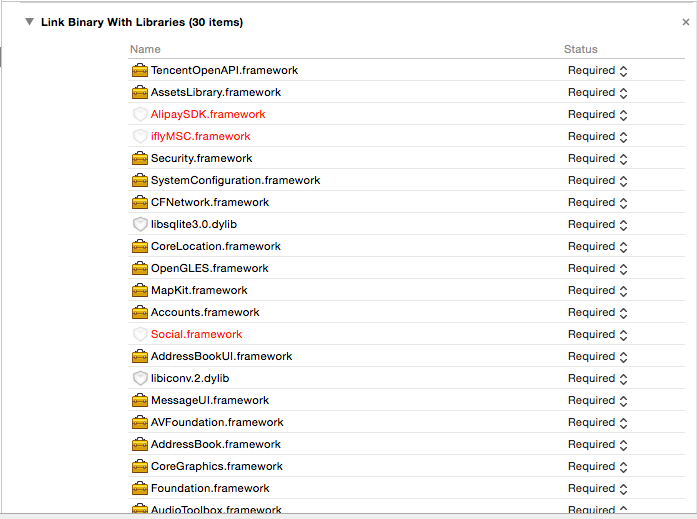Screen dimensions: 697x519
Task: Open Status popup for MessageUI.framework
Action: [597, 401]
